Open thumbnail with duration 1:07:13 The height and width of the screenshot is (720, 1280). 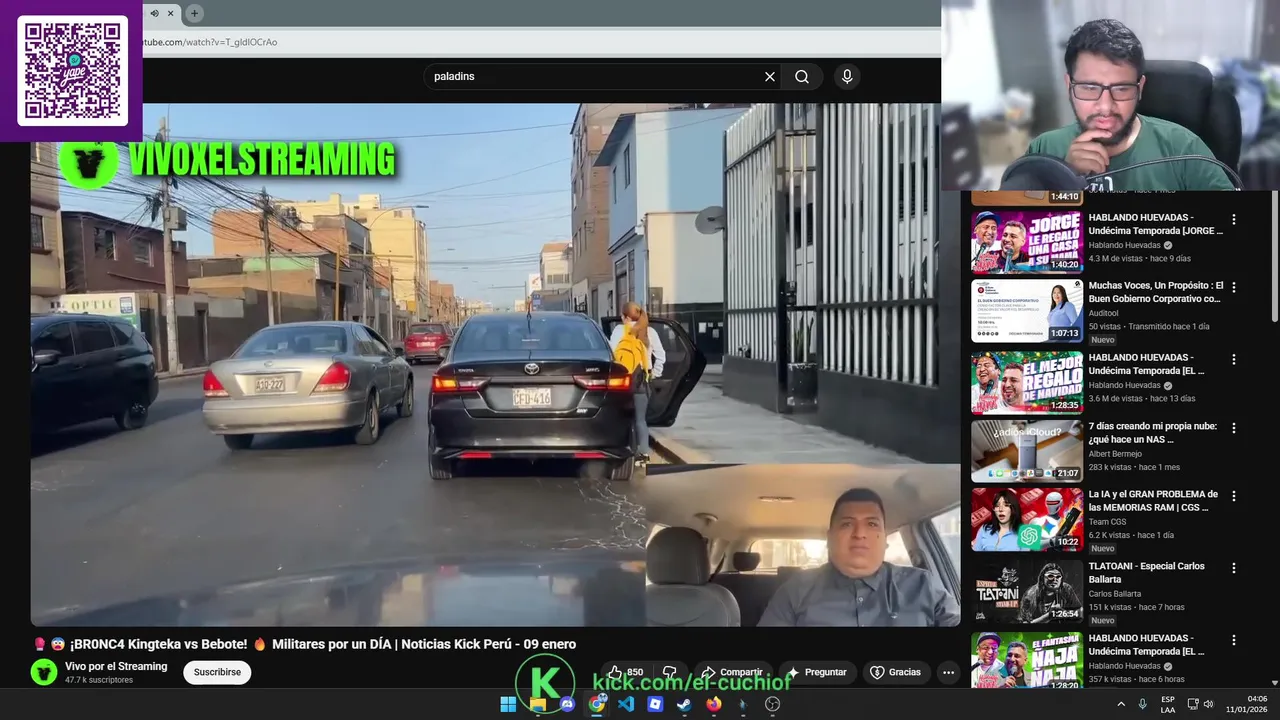coord(1027,310)
